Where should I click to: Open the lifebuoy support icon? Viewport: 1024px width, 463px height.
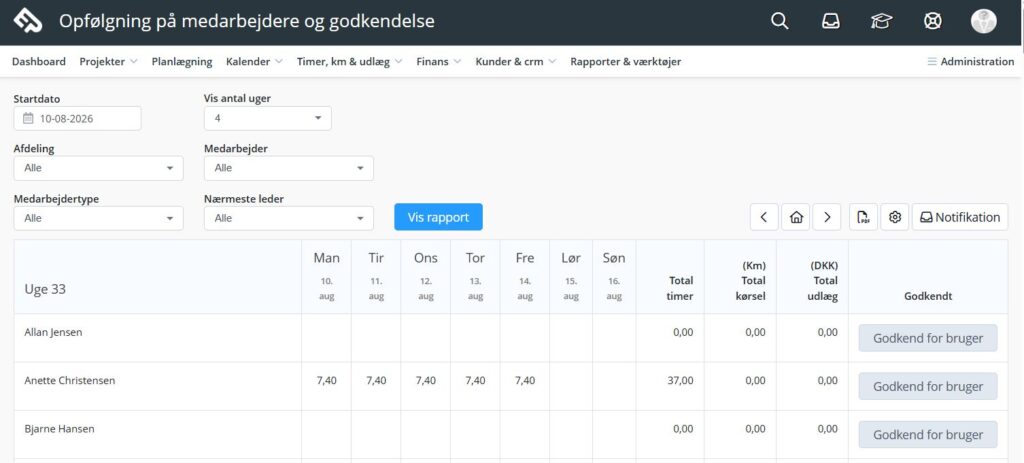[x=933, y=21]
